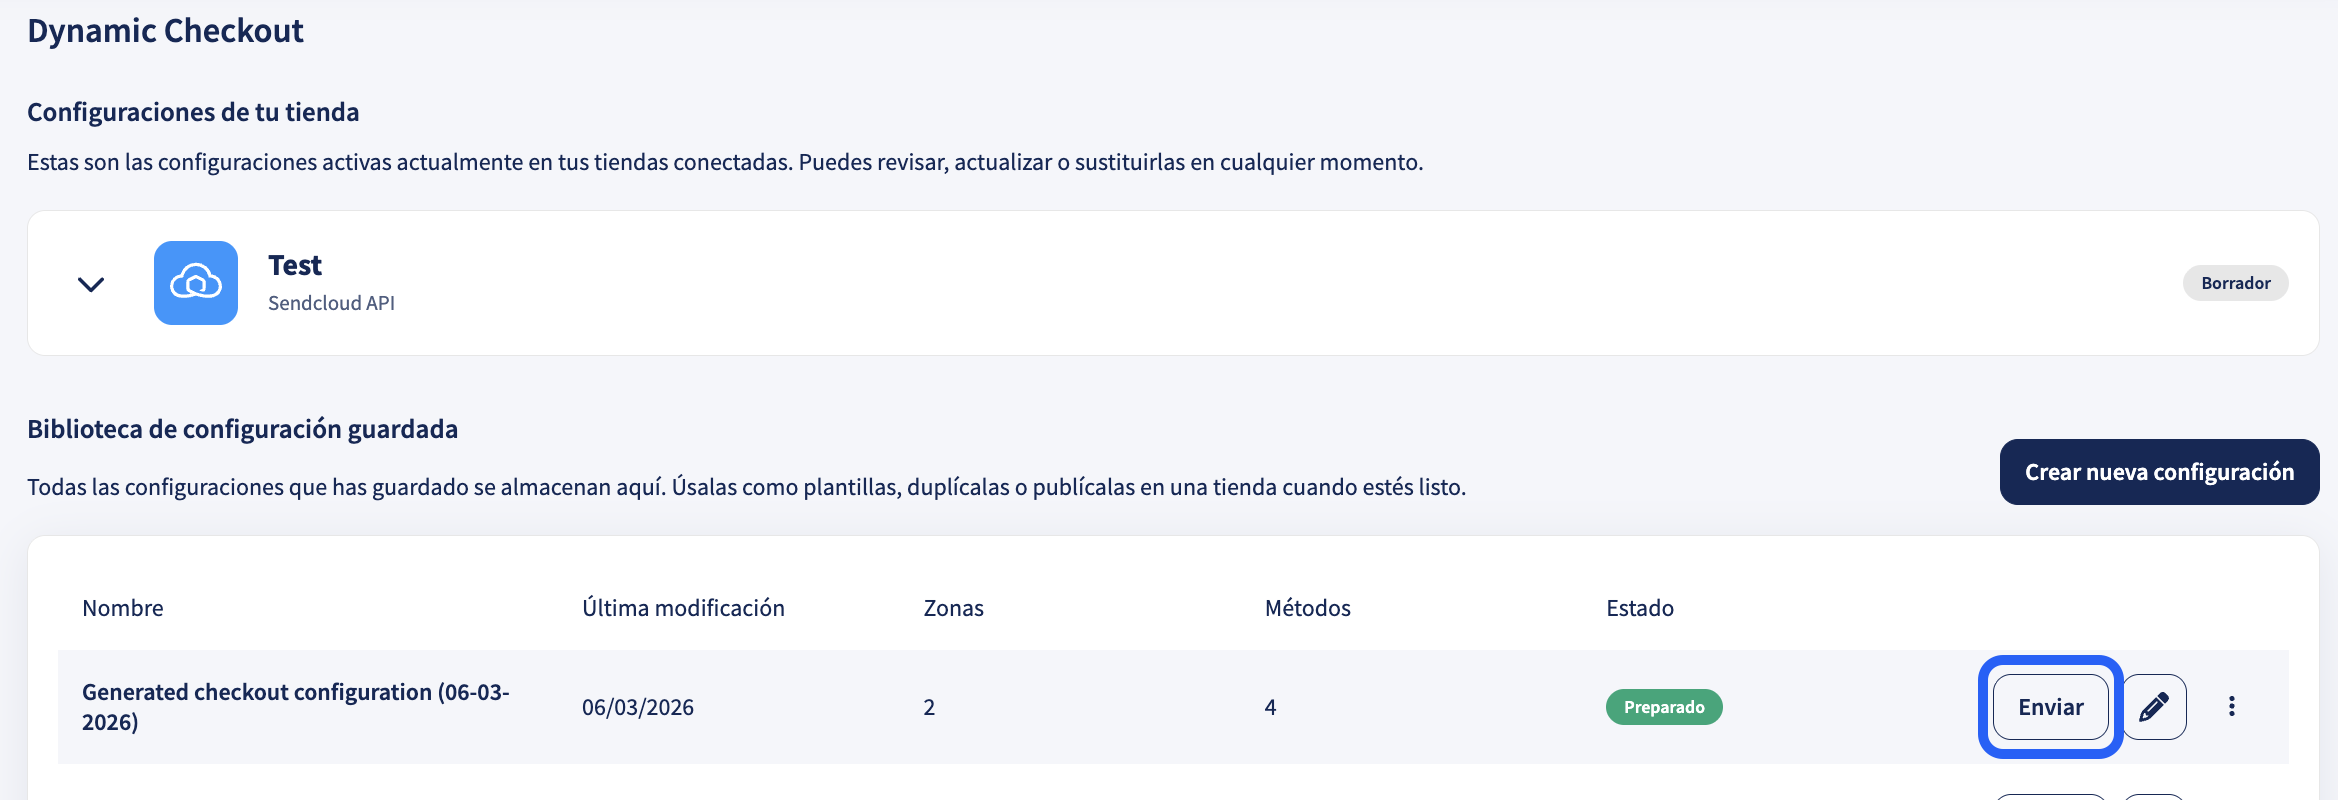The image size is (2338, 800).
Task: Sort by the Nombre column header
Action: pos(123,608)
